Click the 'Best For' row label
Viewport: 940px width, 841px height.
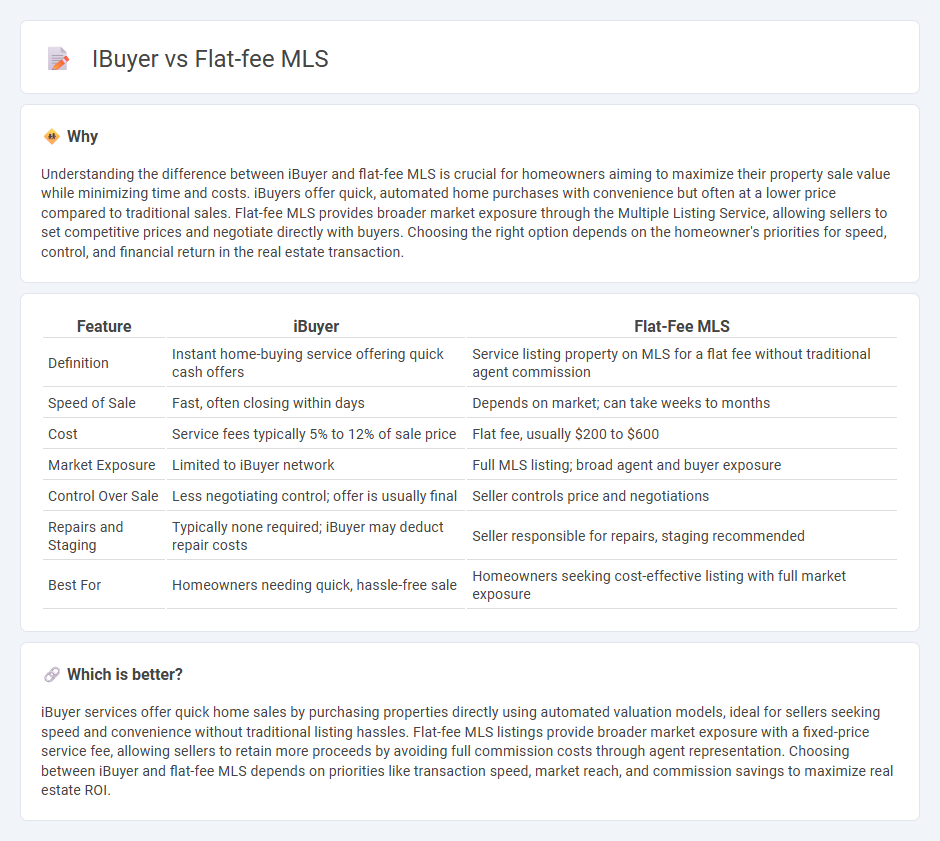[x=74, y=585]
